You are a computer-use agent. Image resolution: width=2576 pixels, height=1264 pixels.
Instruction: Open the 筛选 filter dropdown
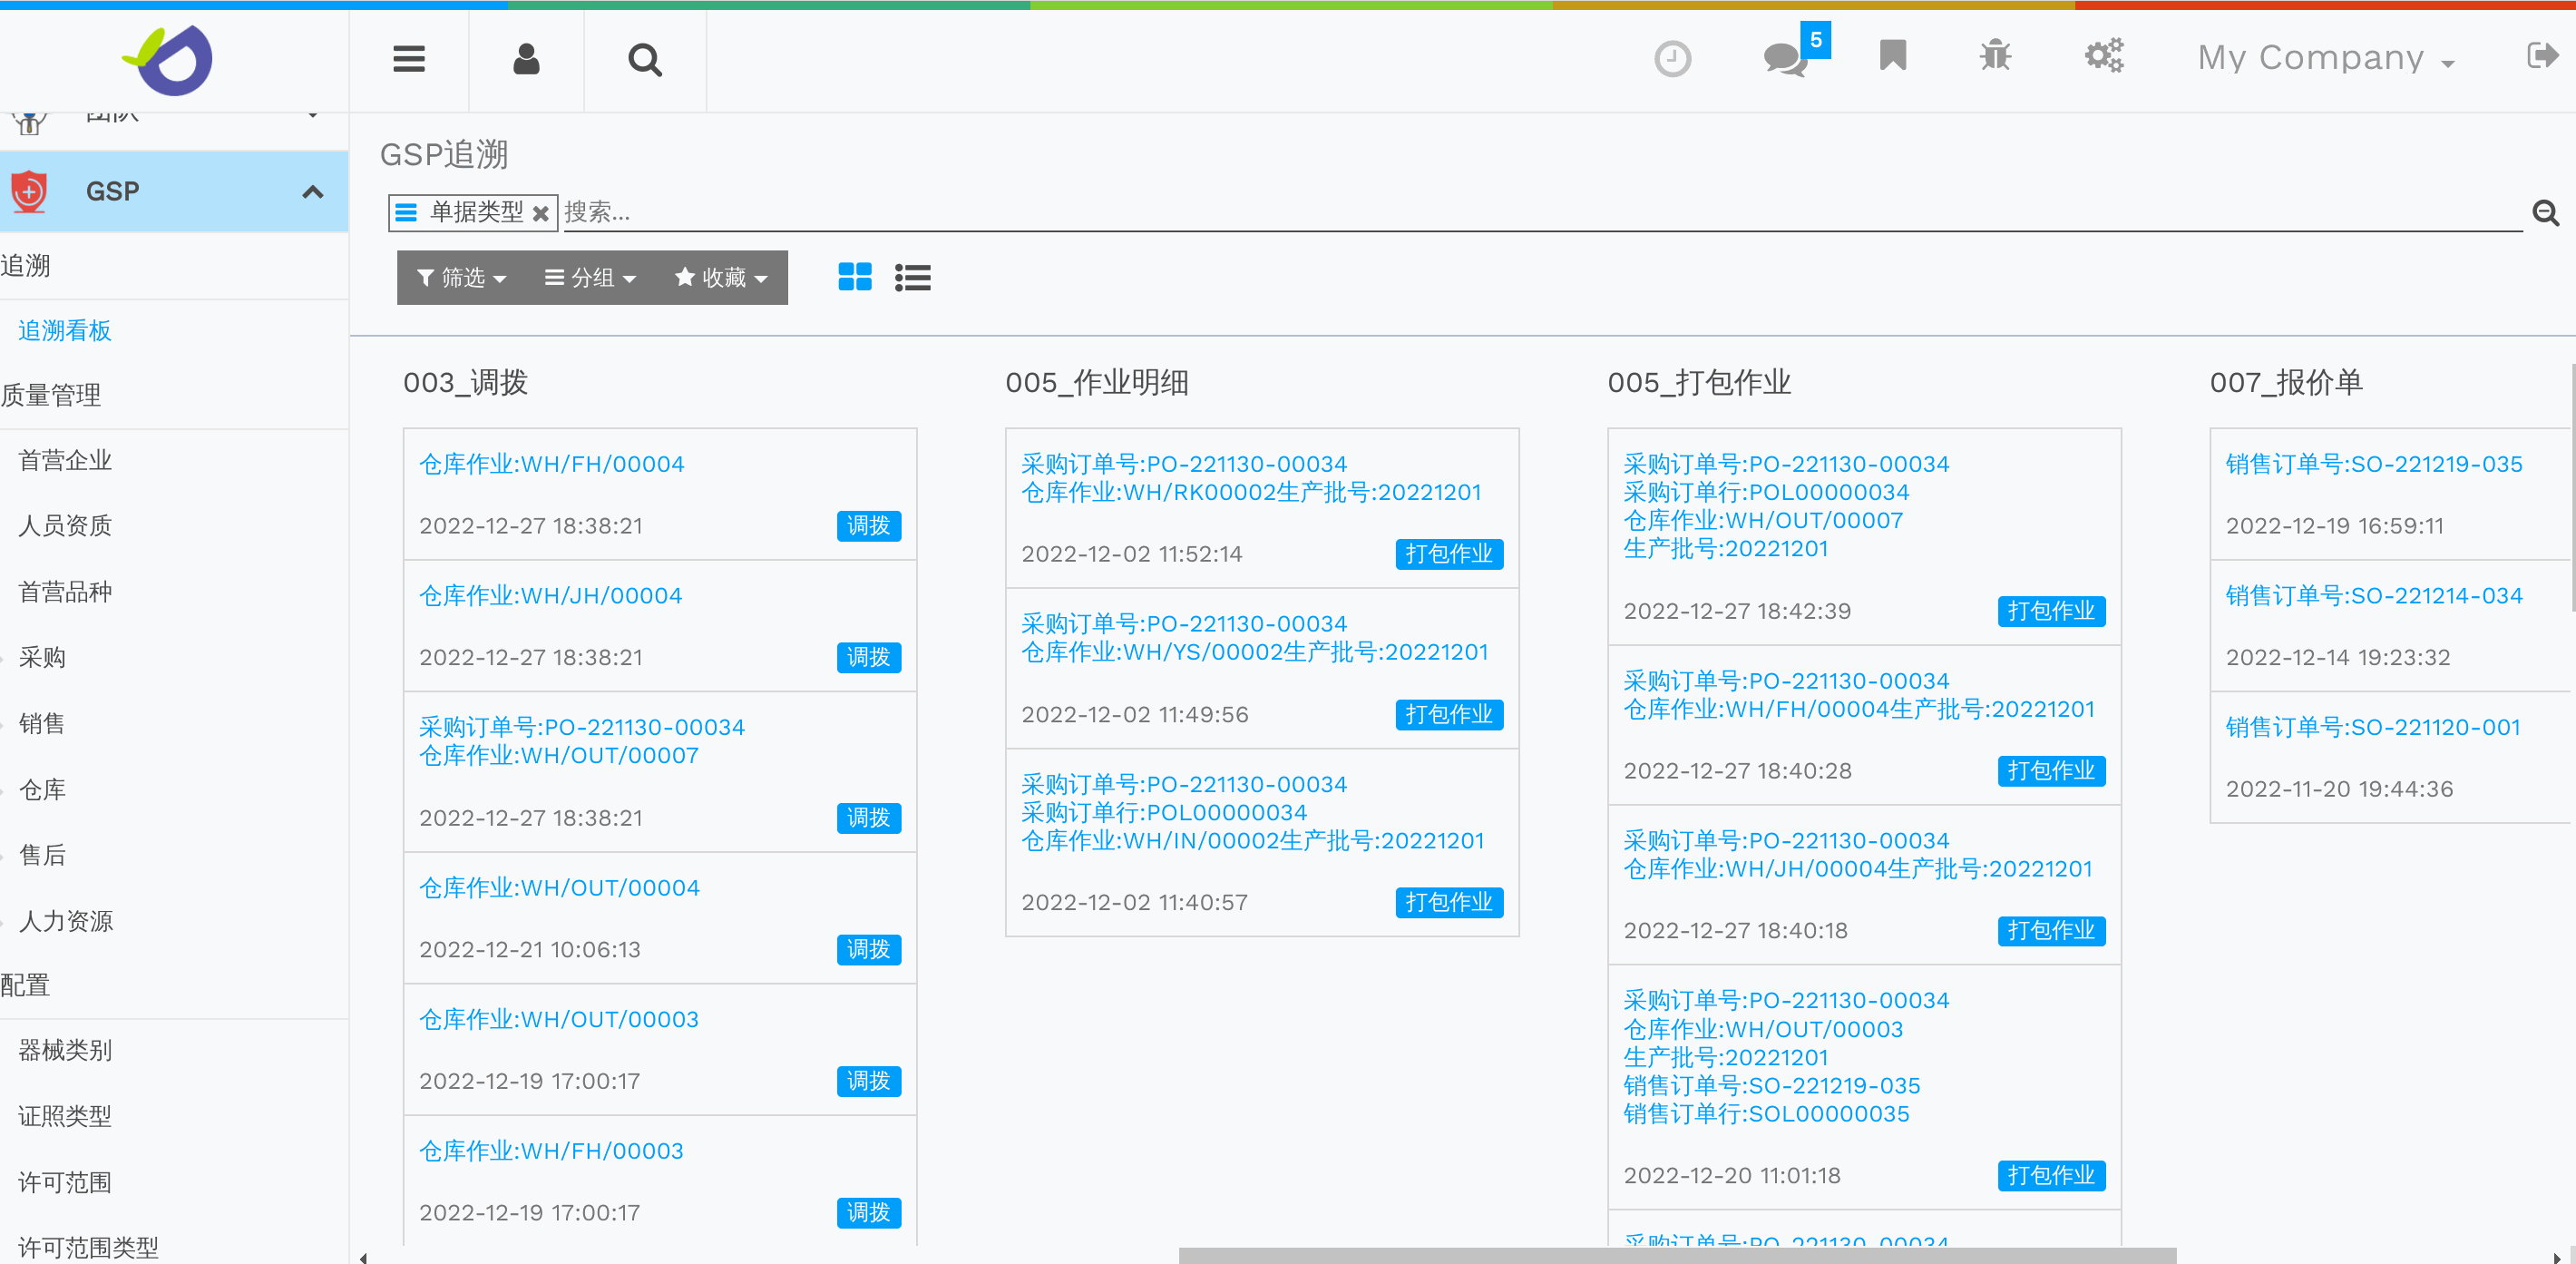coord(461,277)
